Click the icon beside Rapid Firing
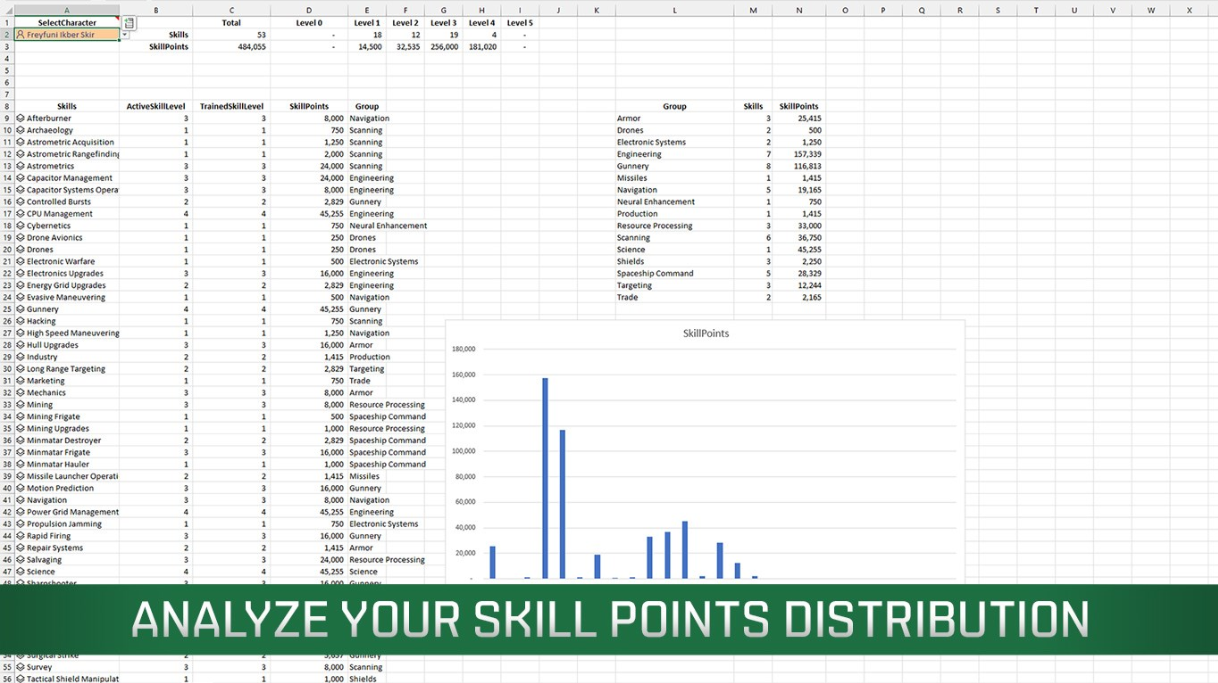This screenshot has width=1218, height=683. point(21,536)
